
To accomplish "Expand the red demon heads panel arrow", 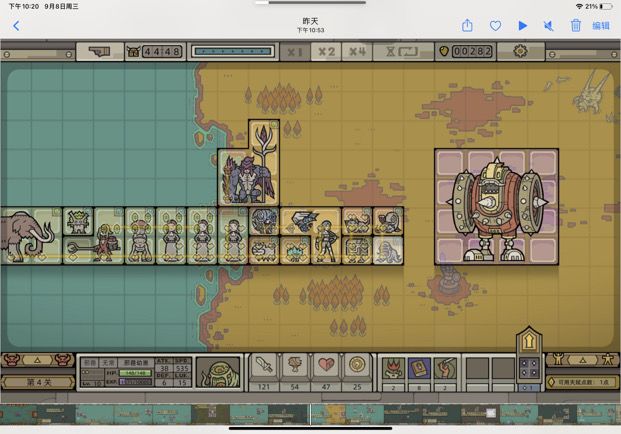I will pos(37,360).
